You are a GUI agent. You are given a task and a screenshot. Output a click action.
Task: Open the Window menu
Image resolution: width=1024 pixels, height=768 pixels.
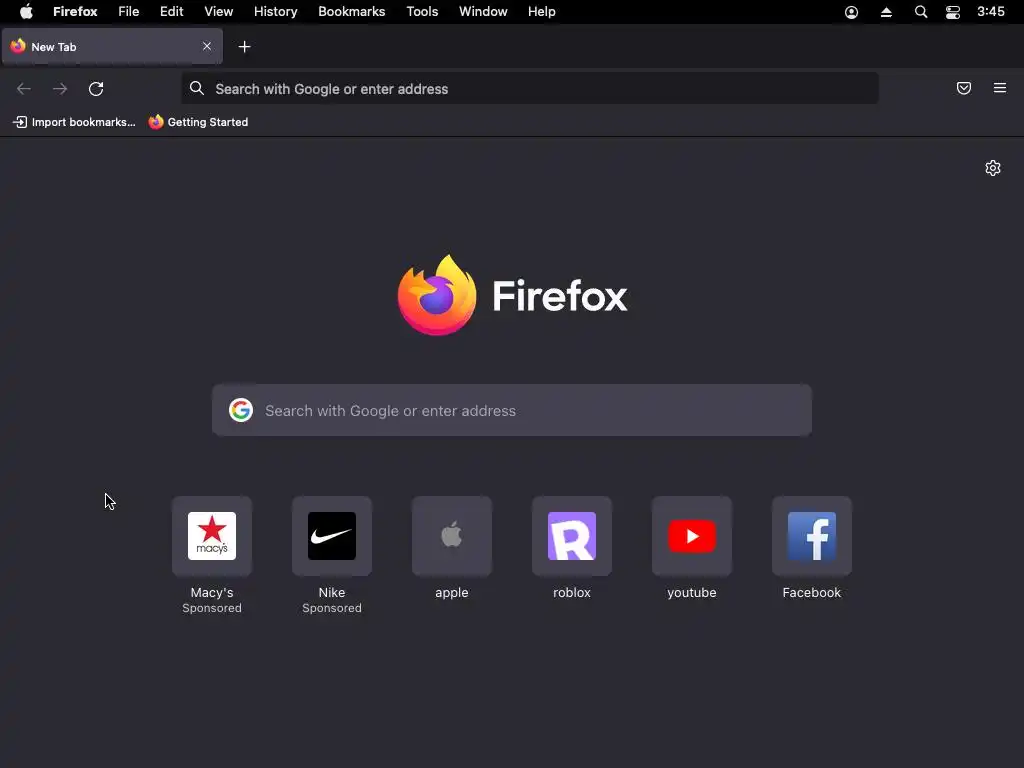click(x=483, y=12)
